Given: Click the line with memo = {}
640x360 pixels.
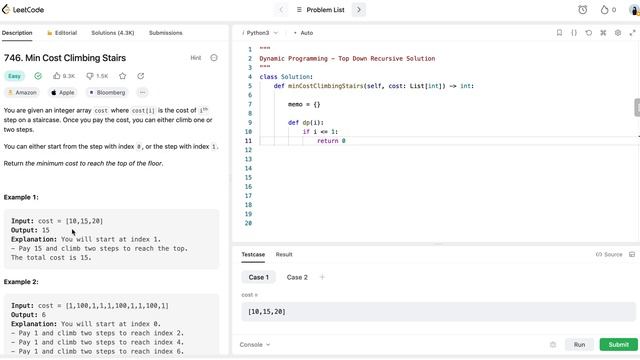Looking at the screenshot, I should 304,104.
